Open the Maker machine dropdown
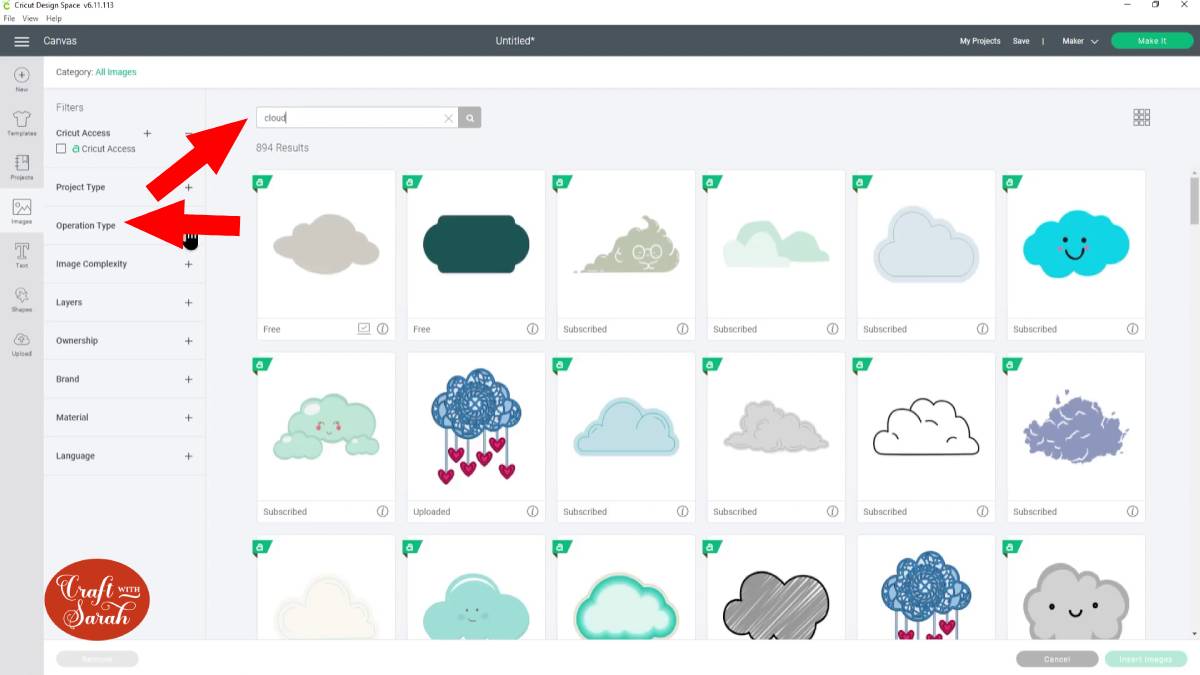 click(x=1080, y=41)
